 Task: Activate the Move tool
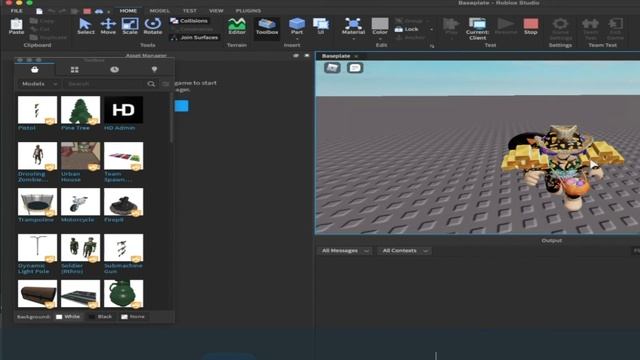click(x=108, y=26)
